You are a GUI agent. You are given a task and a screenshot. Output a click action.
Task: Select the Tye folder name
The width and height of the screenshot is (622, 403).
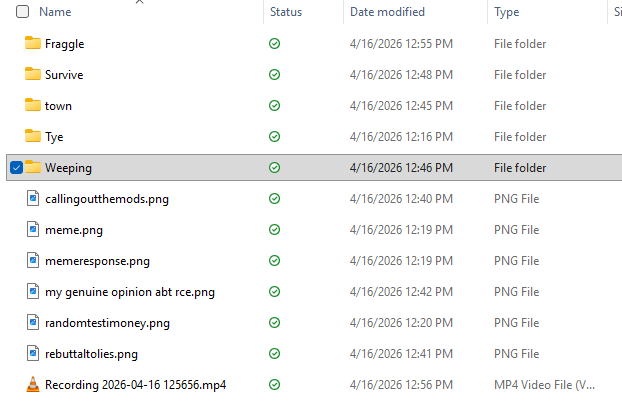coord(54,137)
